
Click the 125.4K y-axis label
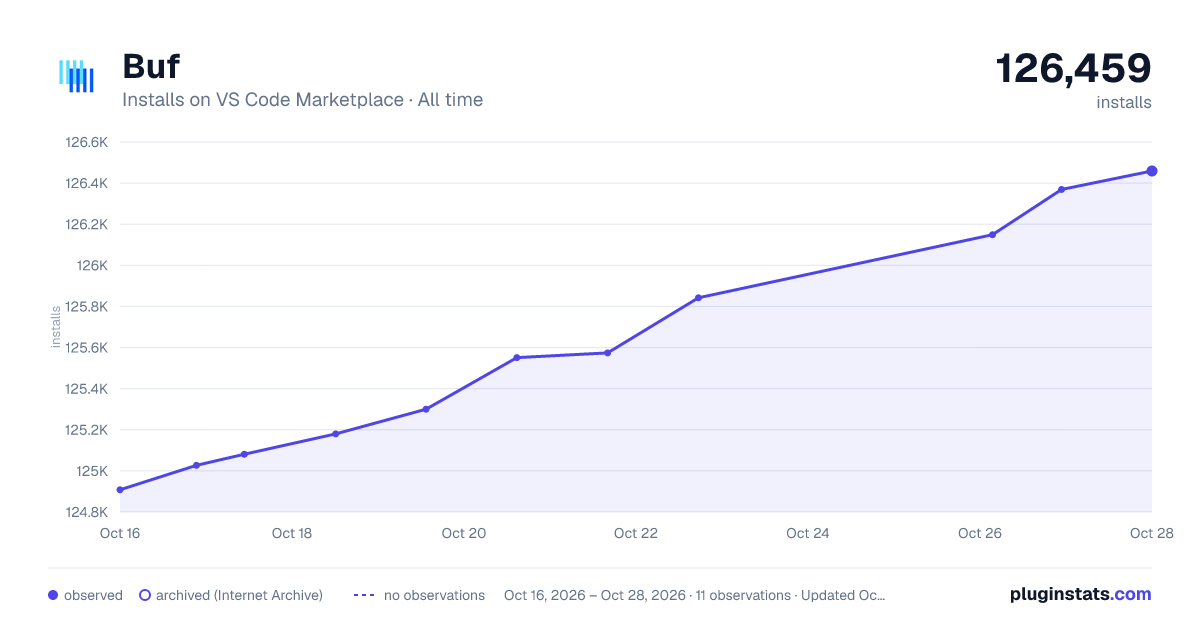(x=86, y=389)
